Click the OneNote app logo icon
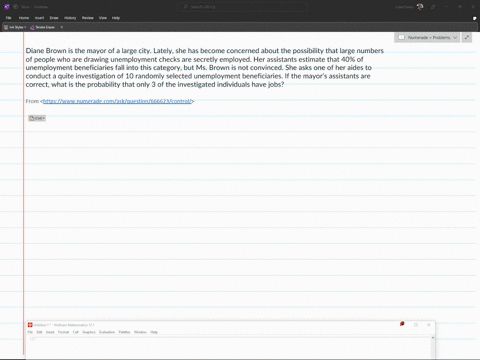Screen dimensions: 480x360 click(x=7, y=7)
